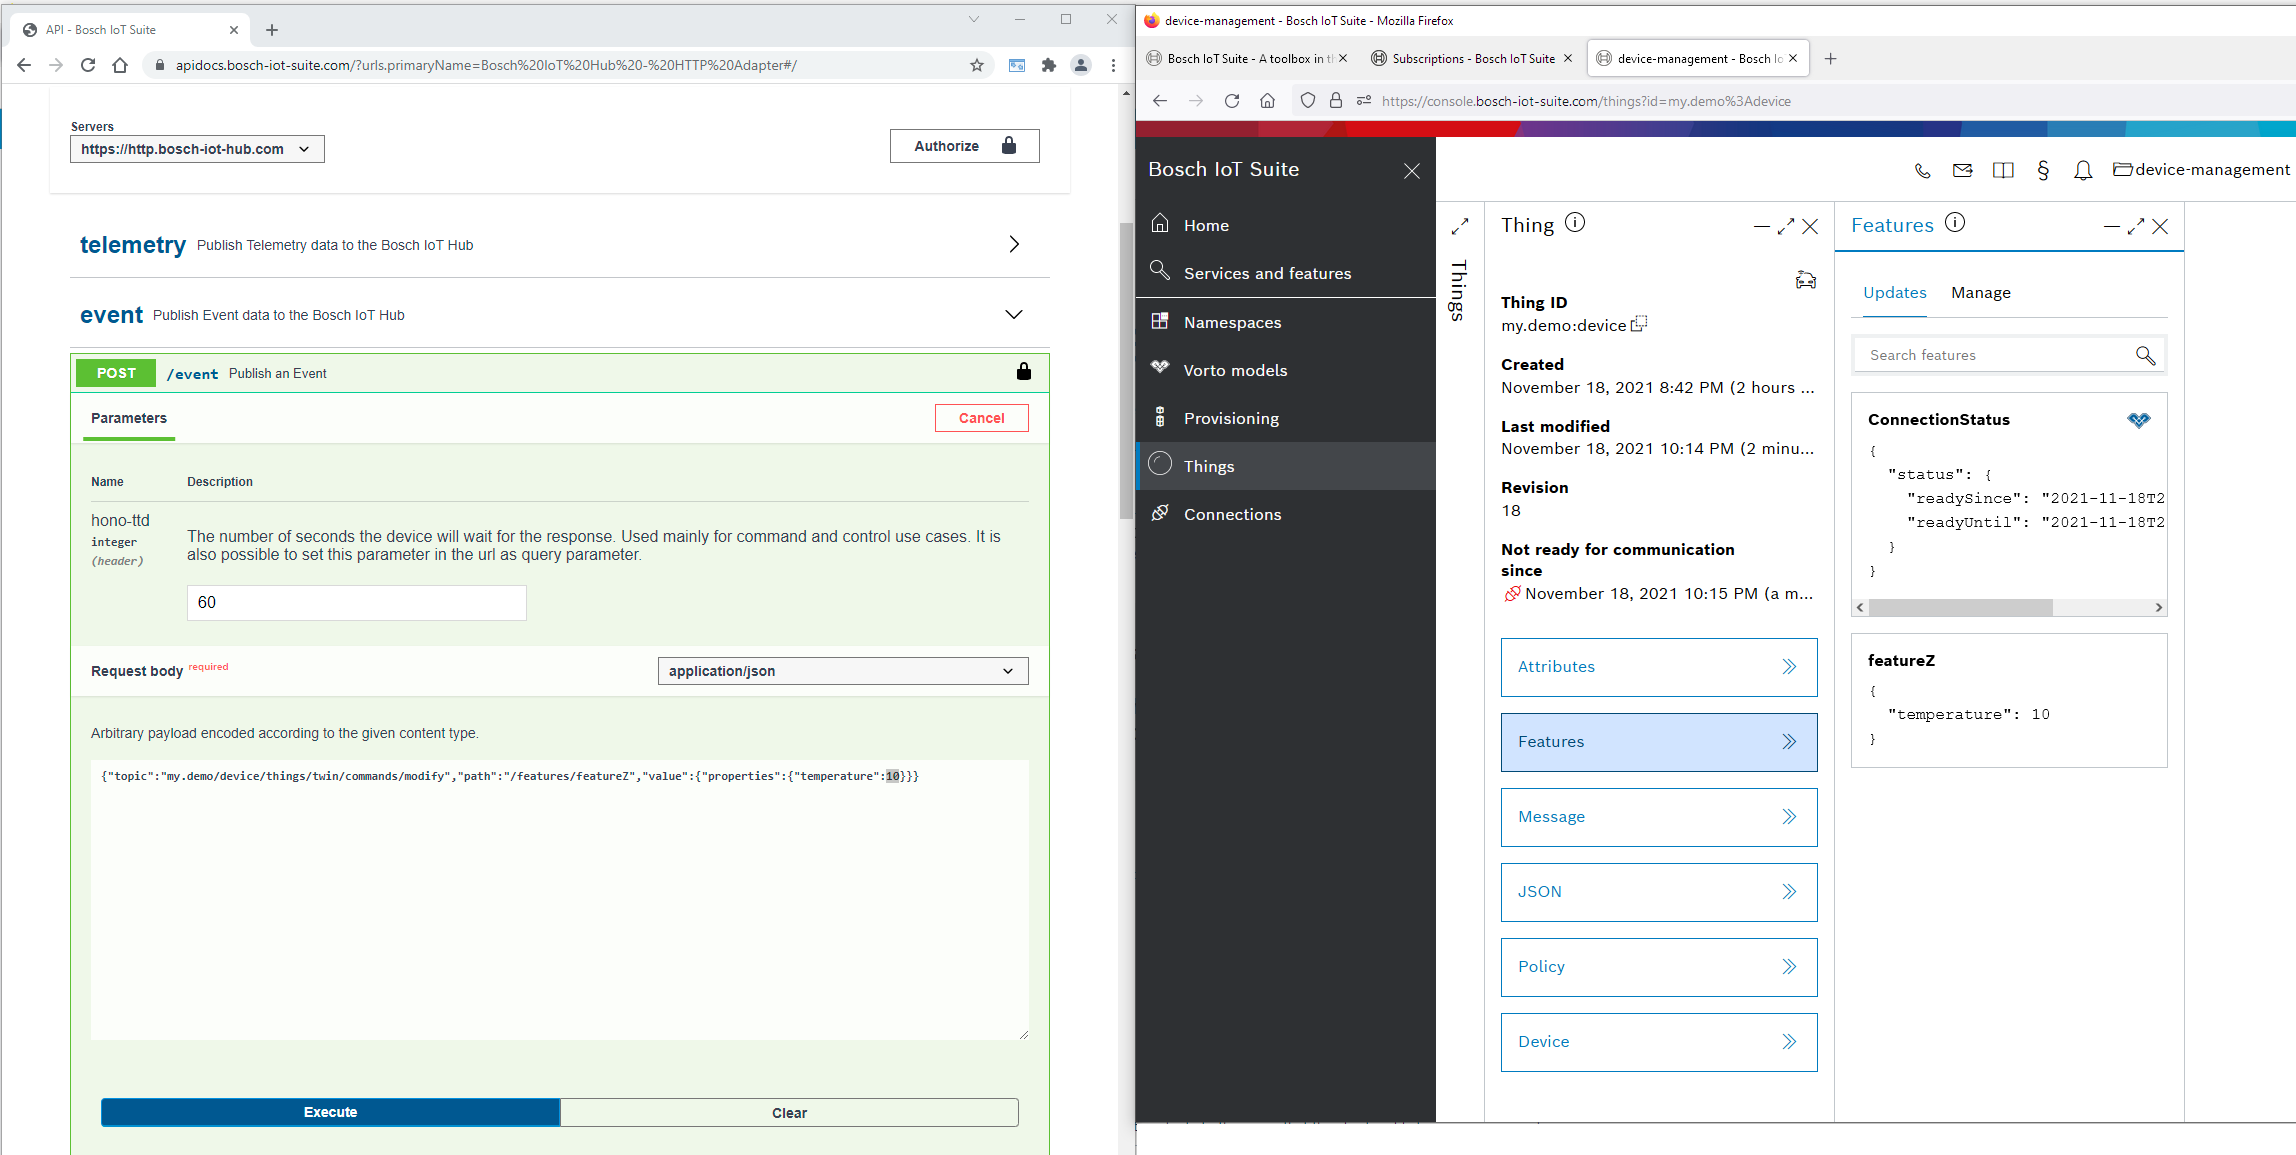
Task: Open the application/json content type dropdown
Action: point(842,671)
